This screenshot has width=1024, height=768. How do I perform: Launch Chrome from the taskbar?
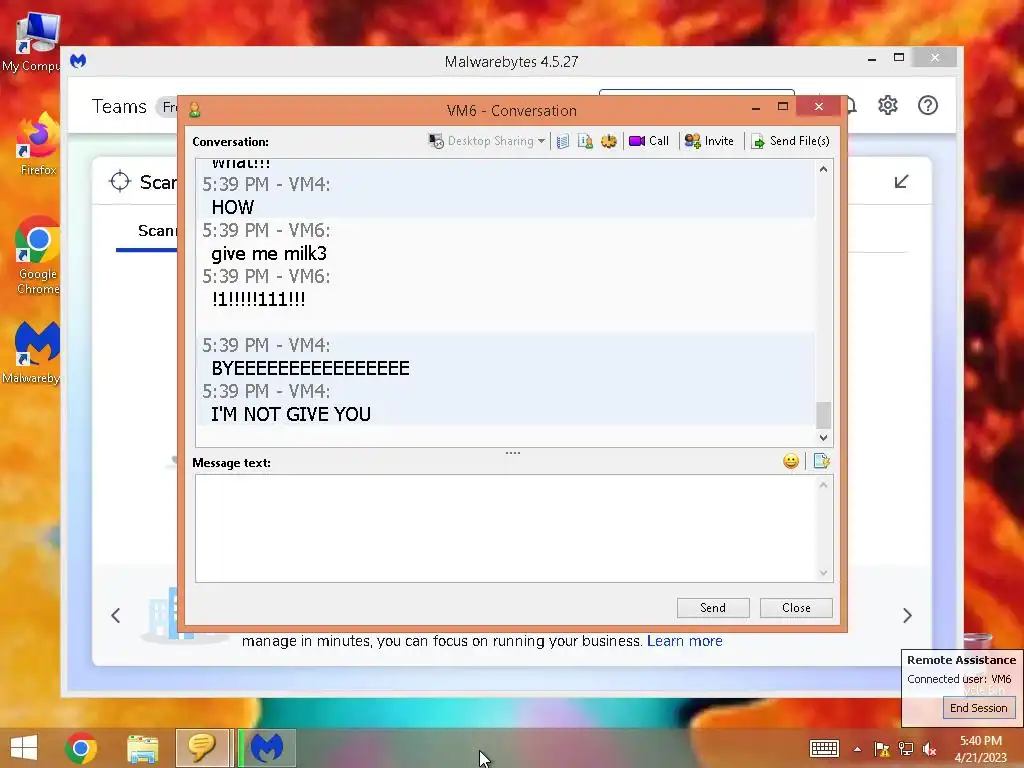(x=81, y=748)
